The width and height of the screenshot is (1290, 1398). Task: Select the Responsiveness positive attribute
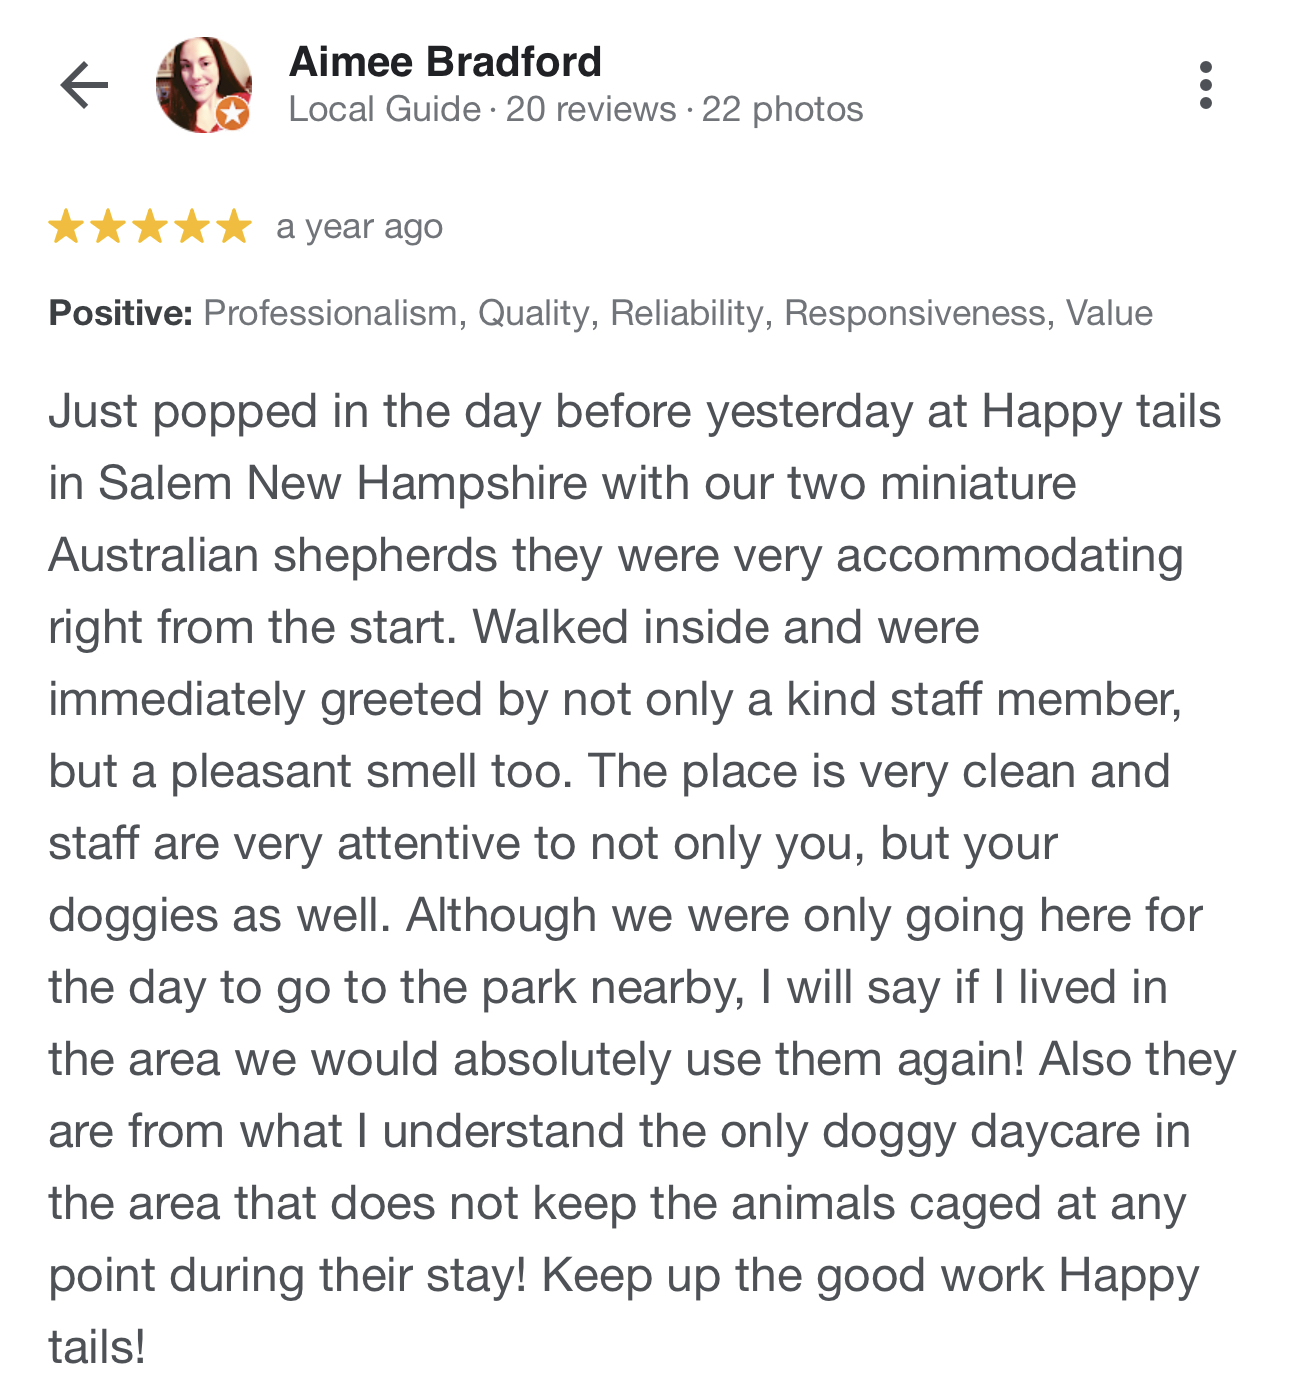(915, 313)
